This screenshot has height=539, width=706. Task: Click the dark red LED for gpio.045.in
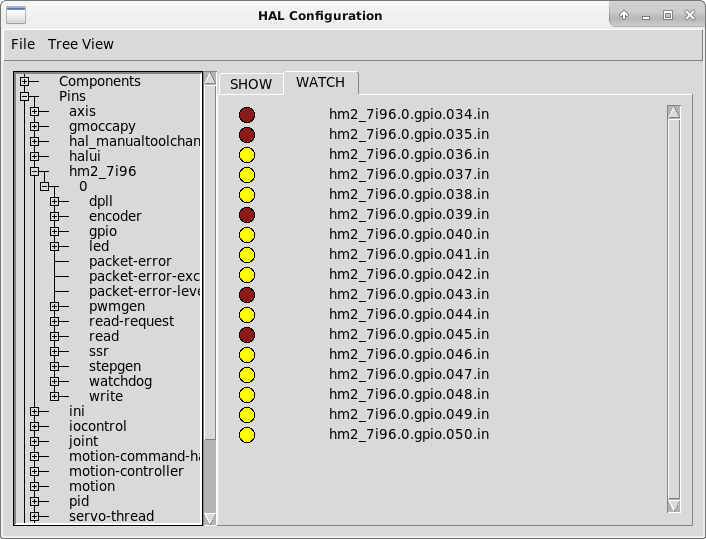pyautogui.click(x=247, y=335)
